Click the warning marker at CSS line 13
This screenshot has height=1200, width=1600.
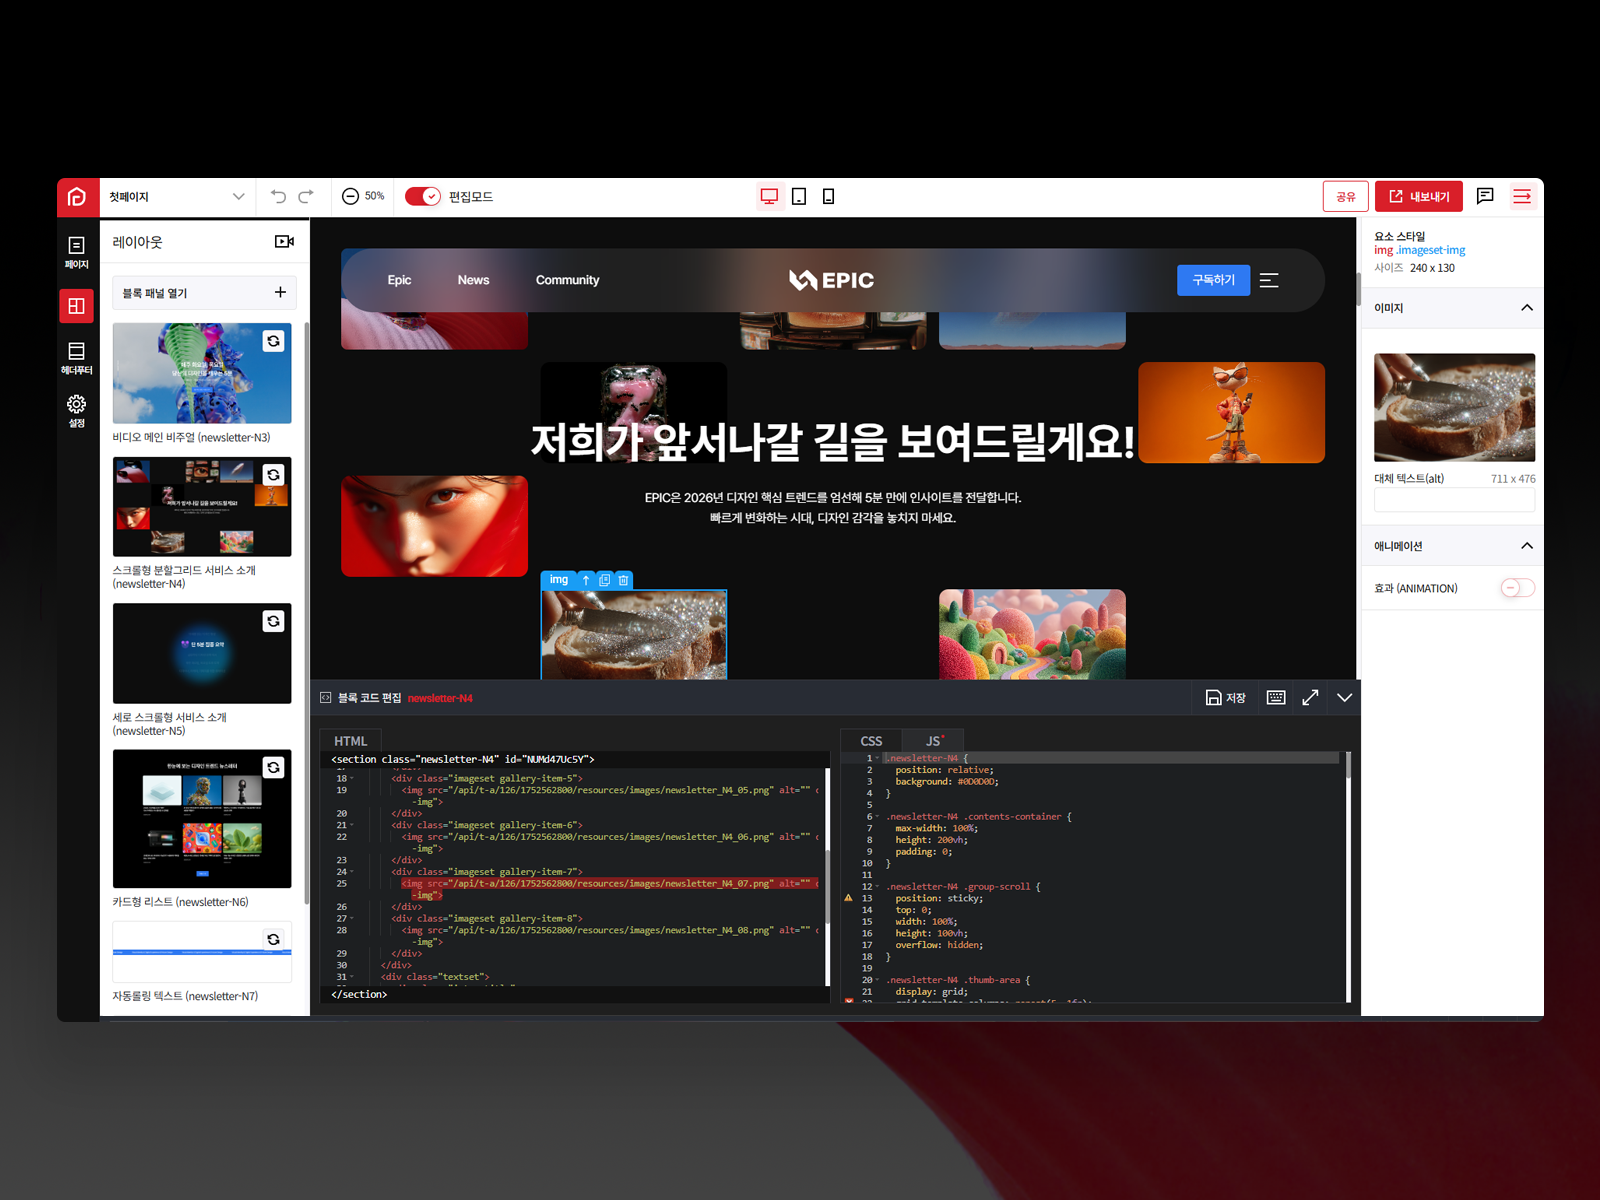point(849,898)
